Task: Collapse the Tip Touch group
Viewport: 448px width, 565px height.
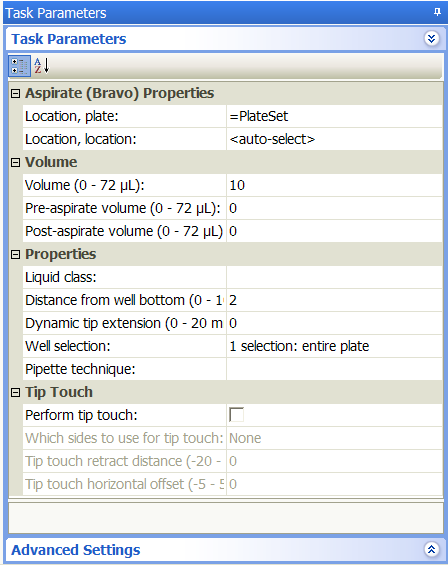Action: tap(15, 392)
